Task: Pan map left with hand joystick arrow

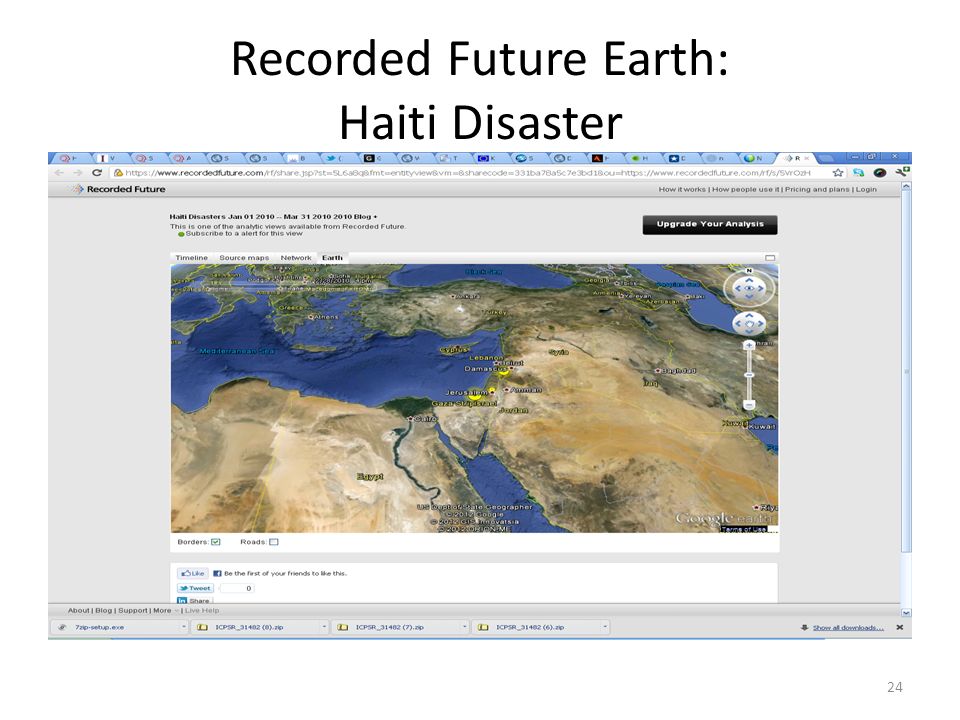Action: point(738,323)
